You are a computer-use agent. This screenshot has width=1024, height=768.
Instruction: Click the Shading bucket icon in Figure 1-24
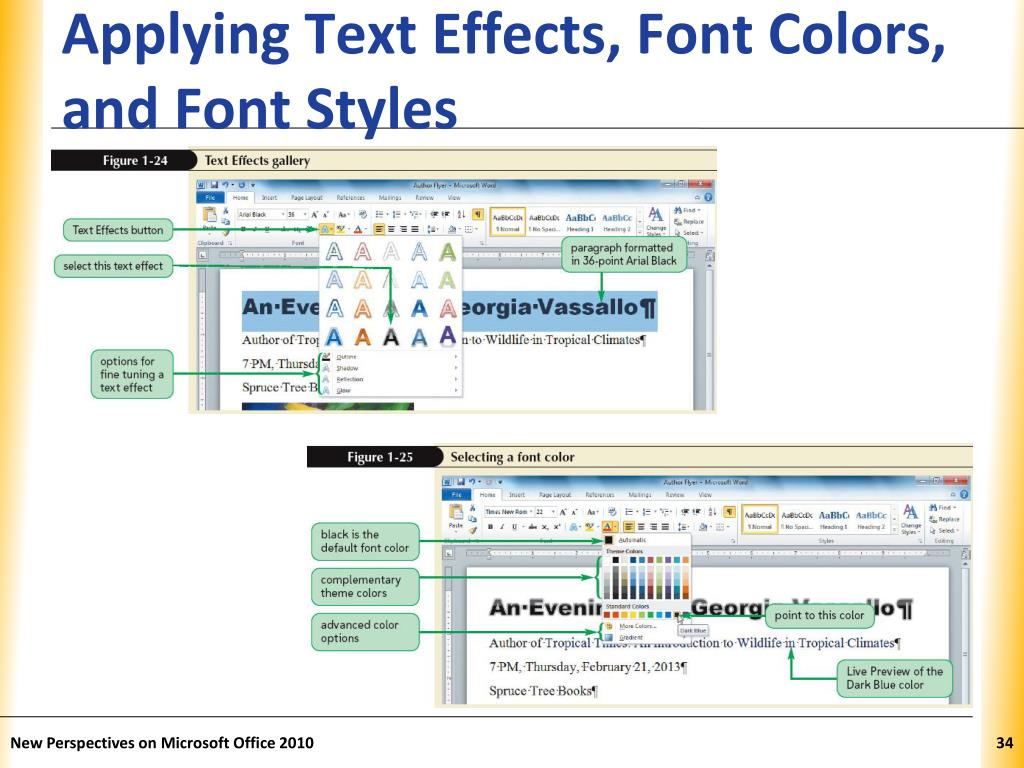pos(453,229)
